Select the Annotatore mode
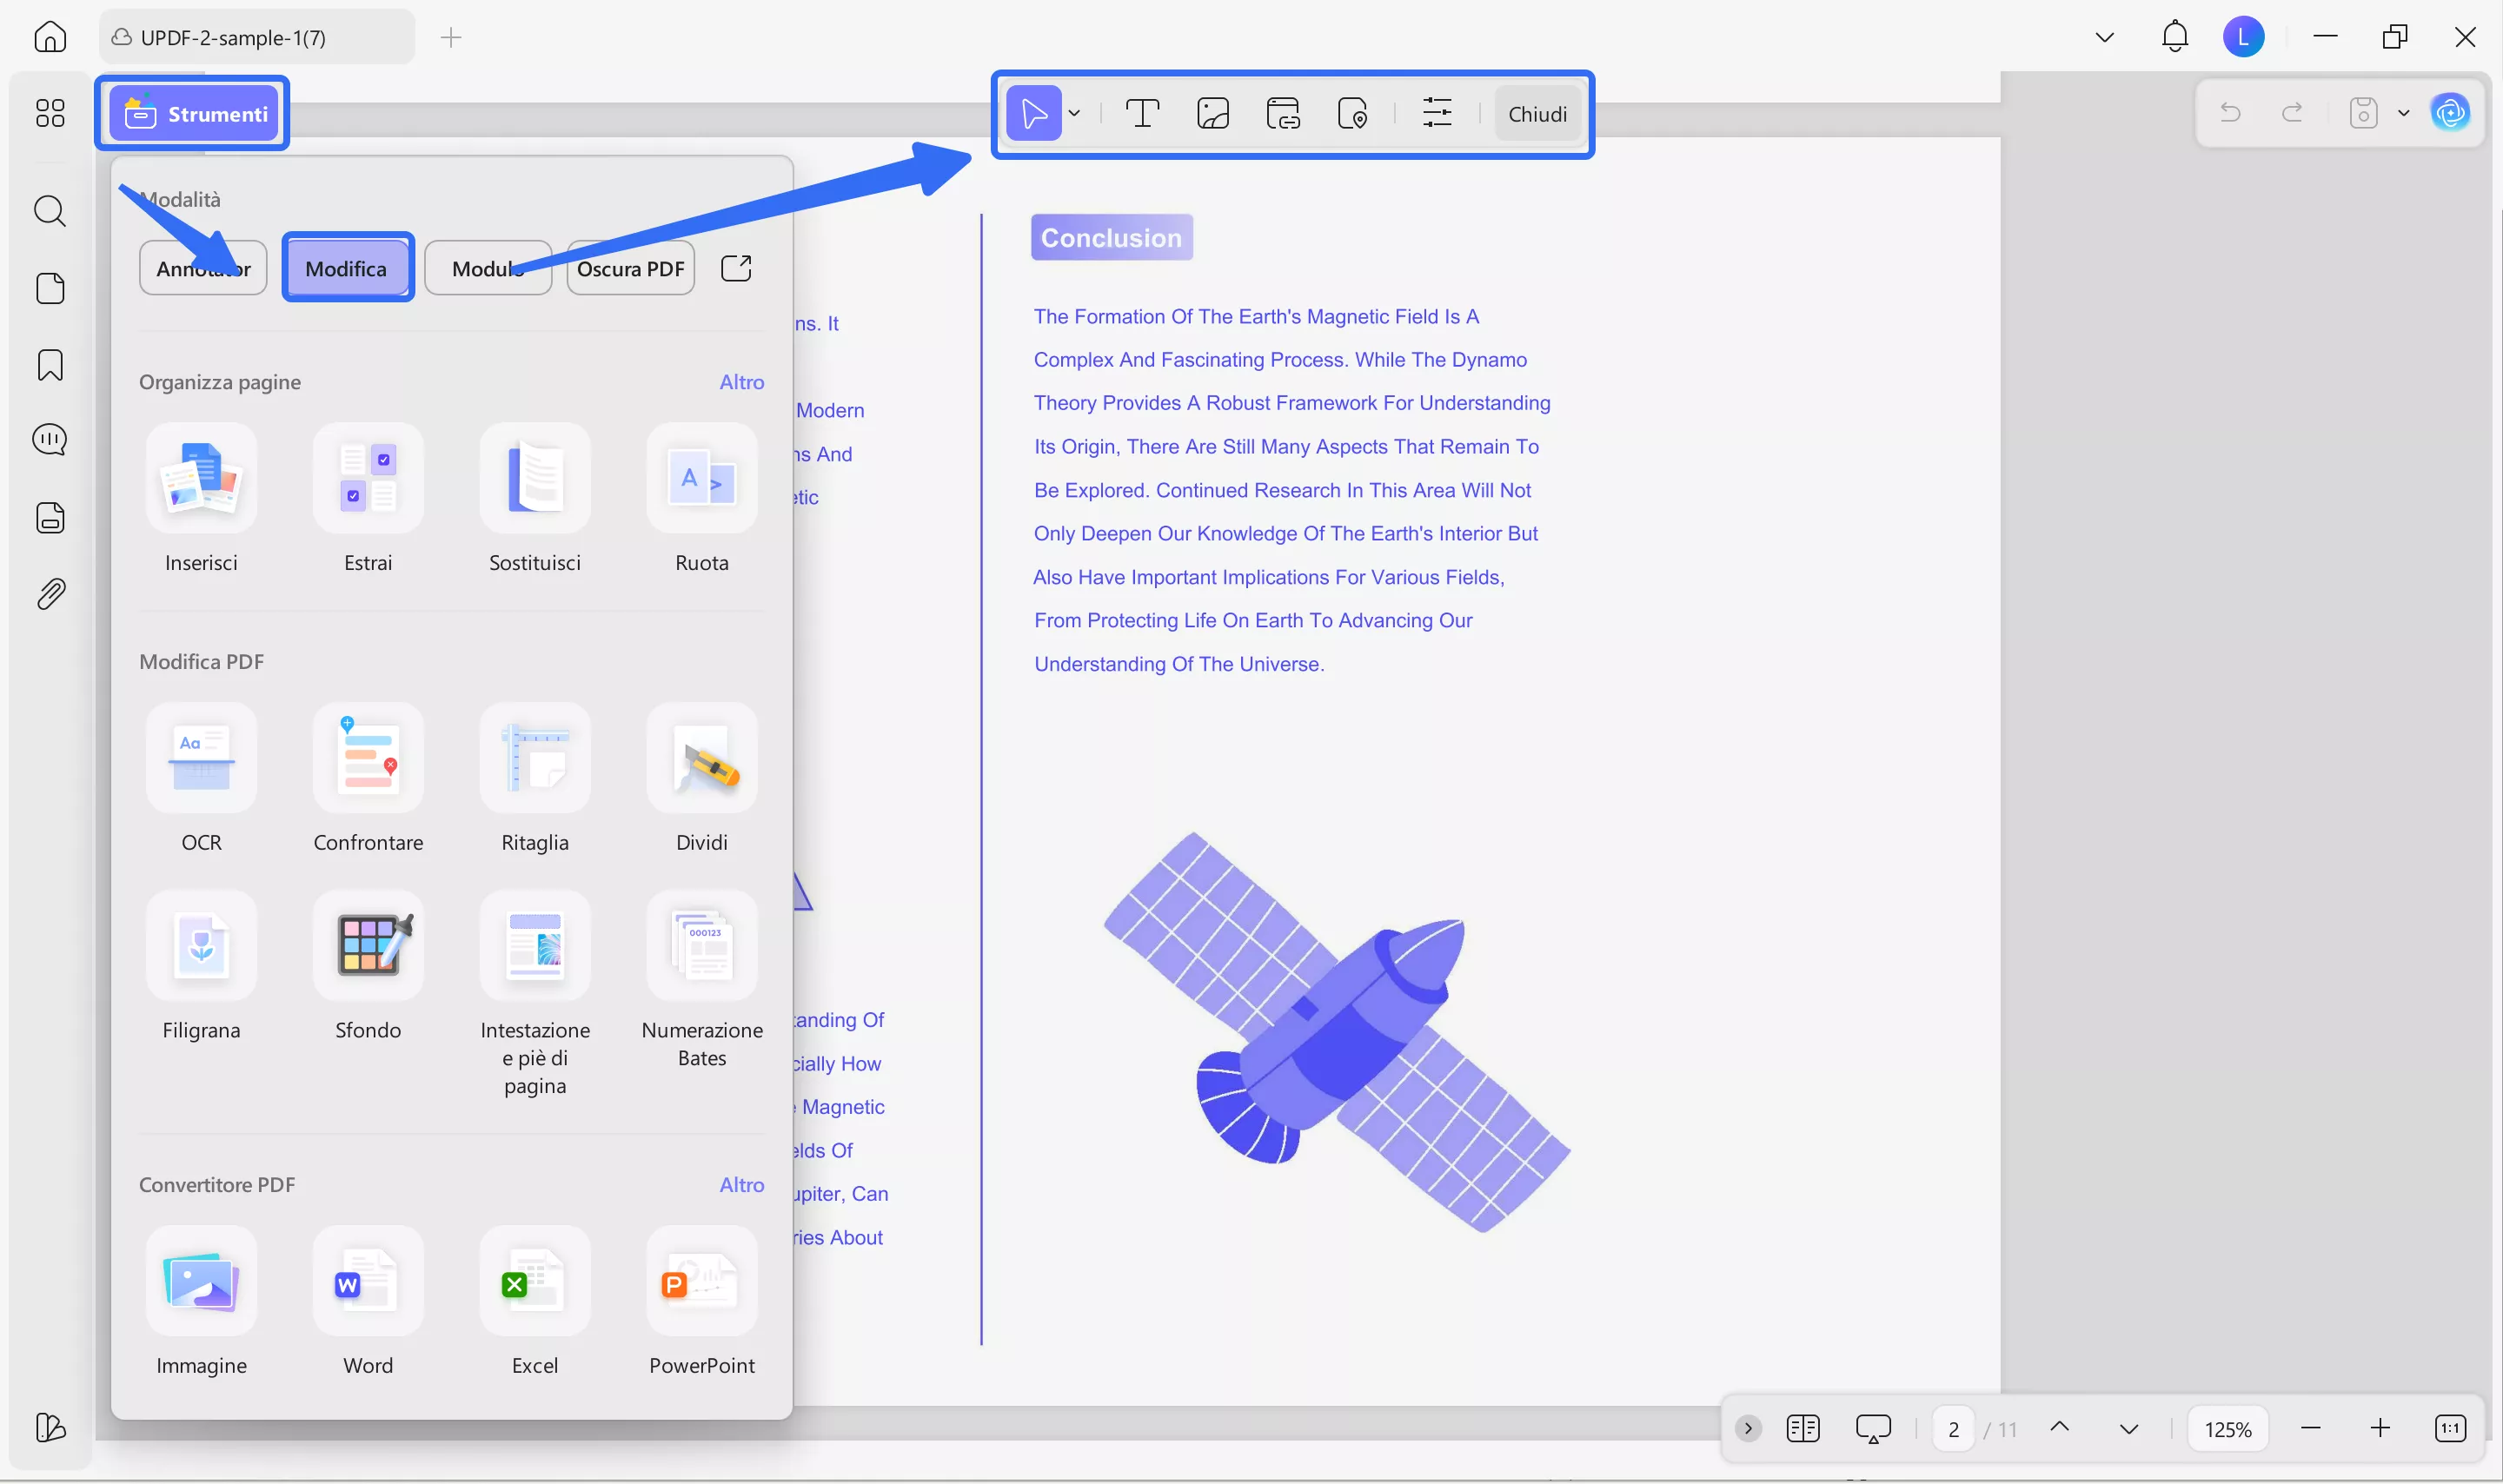This screenshot has width=2503, height=1484. point(202,267)
